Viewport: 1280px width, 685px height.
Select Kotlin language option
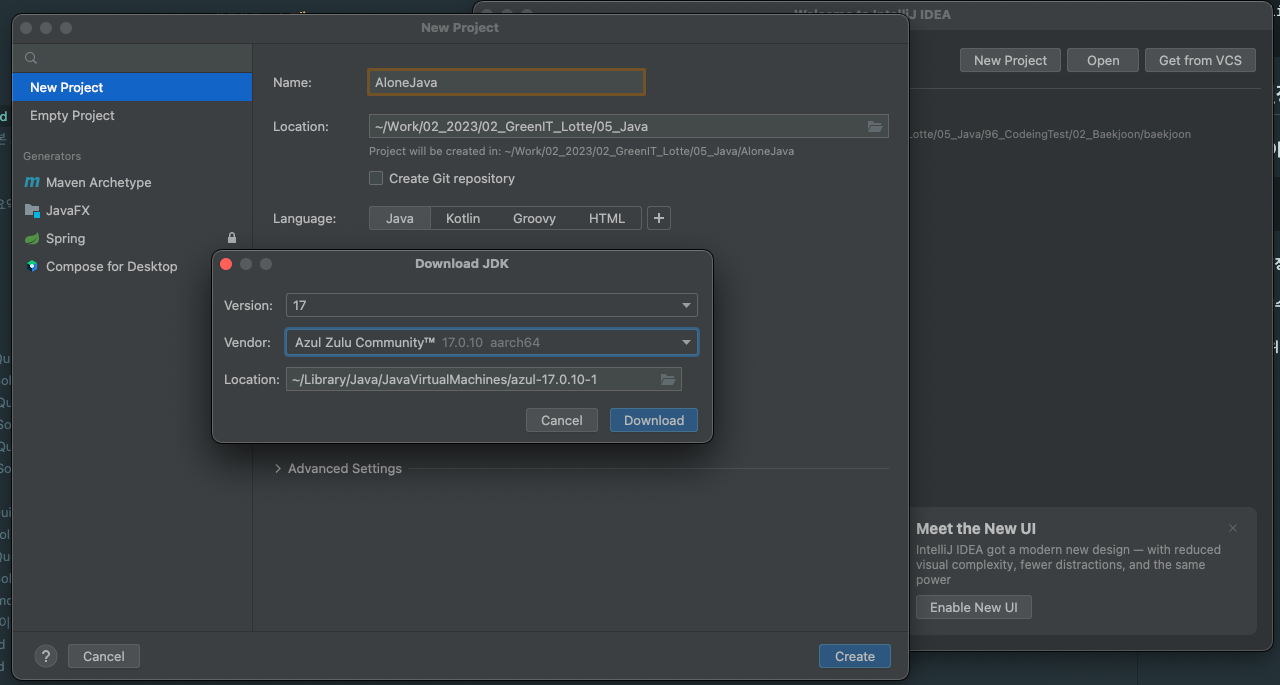point(463,218)
